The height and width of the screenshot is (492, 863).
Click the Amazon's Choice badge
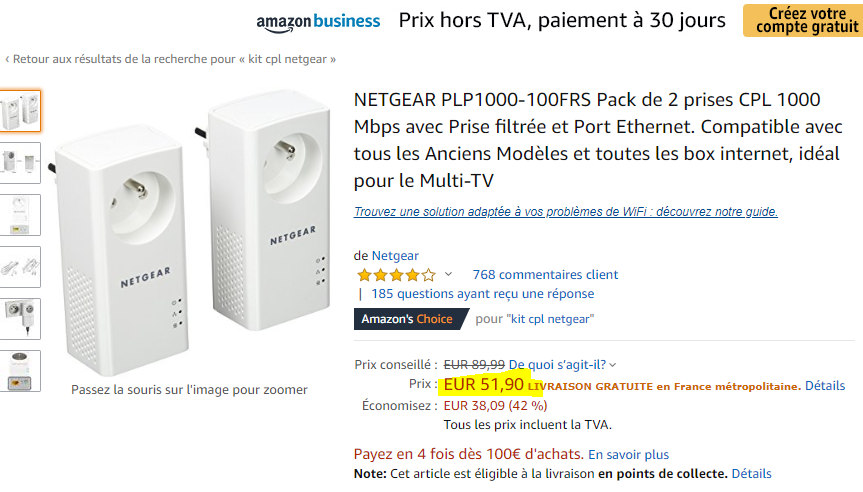click(x=407, y=319)
